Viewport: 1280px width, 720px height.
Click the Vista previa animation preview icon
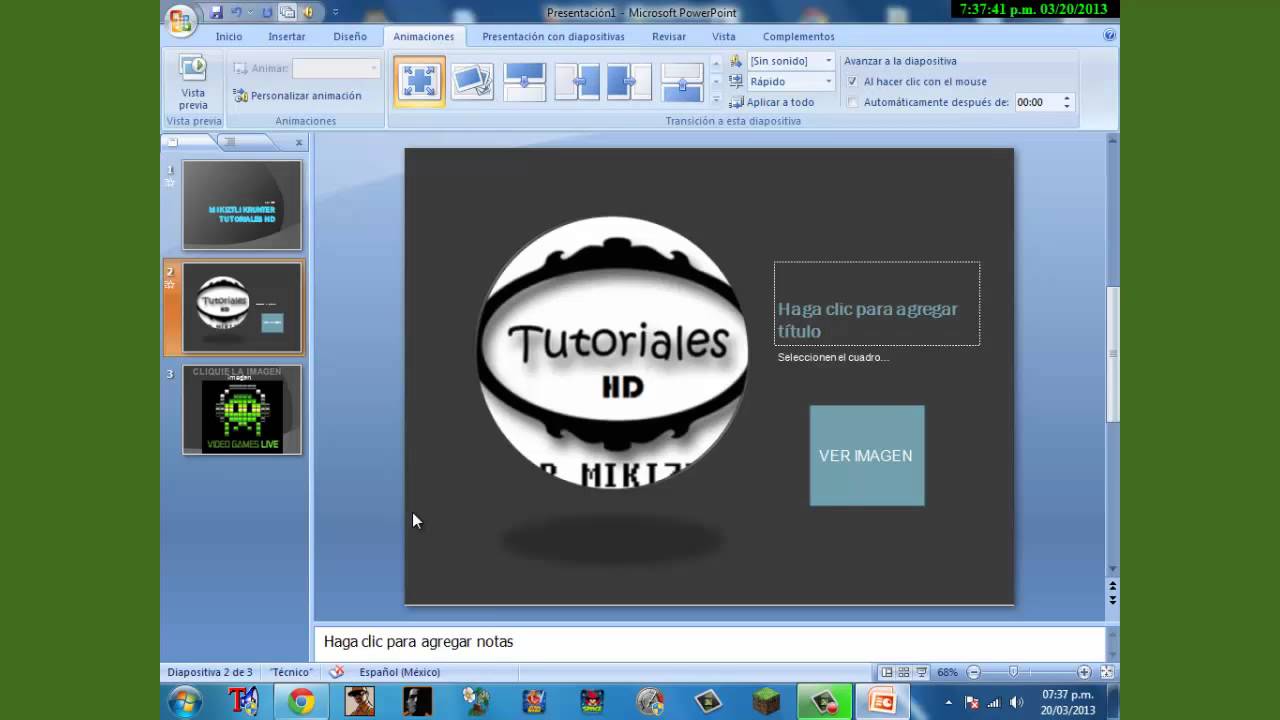pos(193,81)
